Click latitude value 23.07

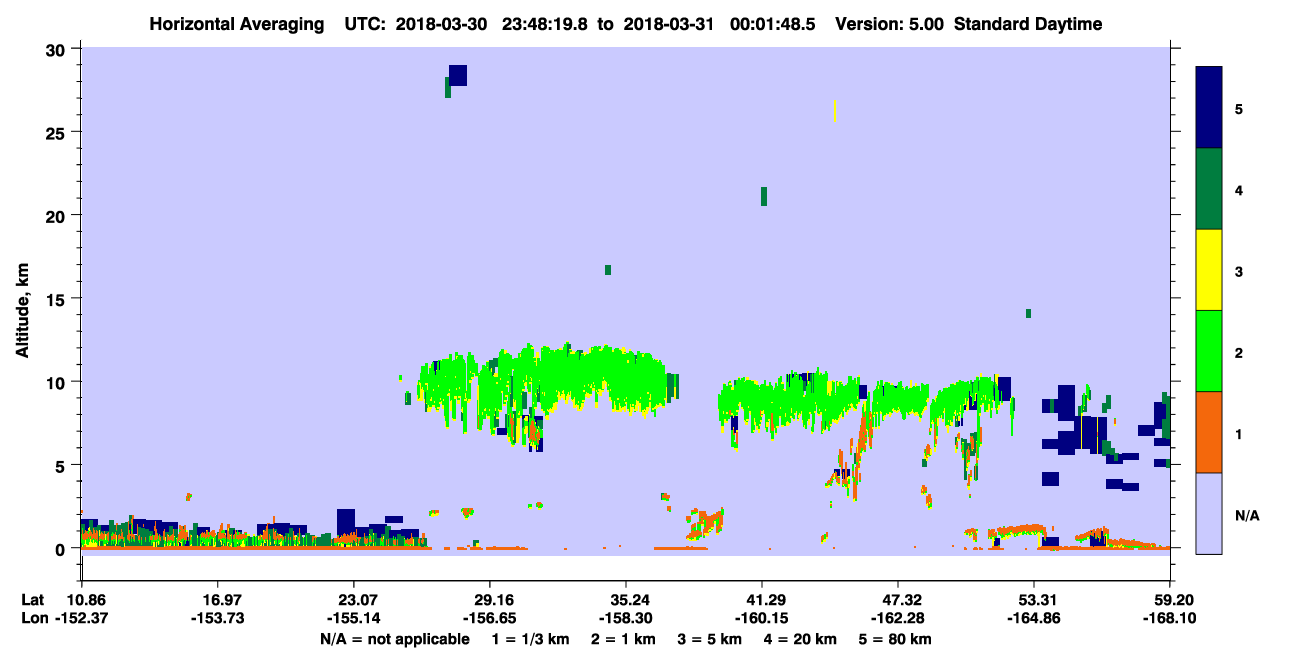coord(353,600)
